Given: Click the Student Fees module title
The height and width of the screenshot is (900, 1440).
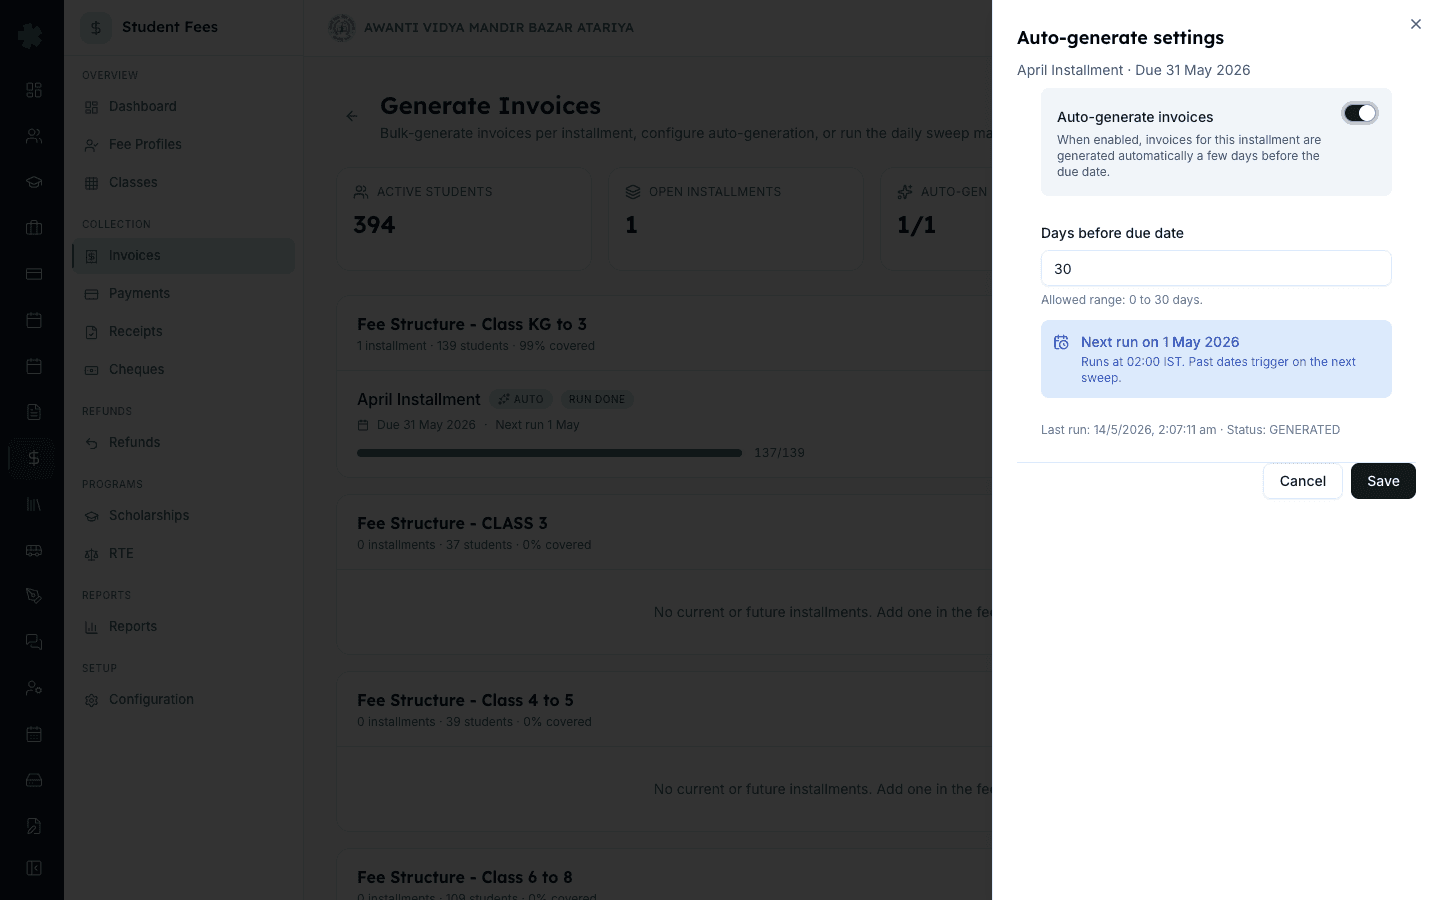Looking at the screenshot, I should pyautogui.click(x=170, y=27).
